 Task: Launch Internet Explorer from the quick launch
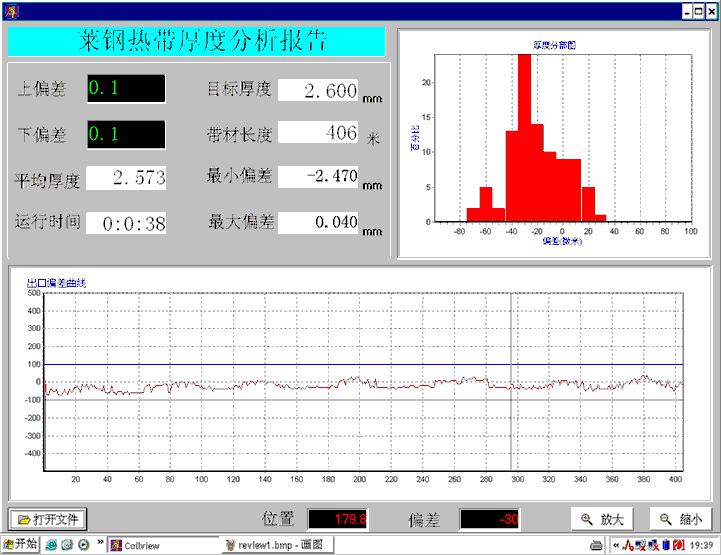tap(51, 545)
